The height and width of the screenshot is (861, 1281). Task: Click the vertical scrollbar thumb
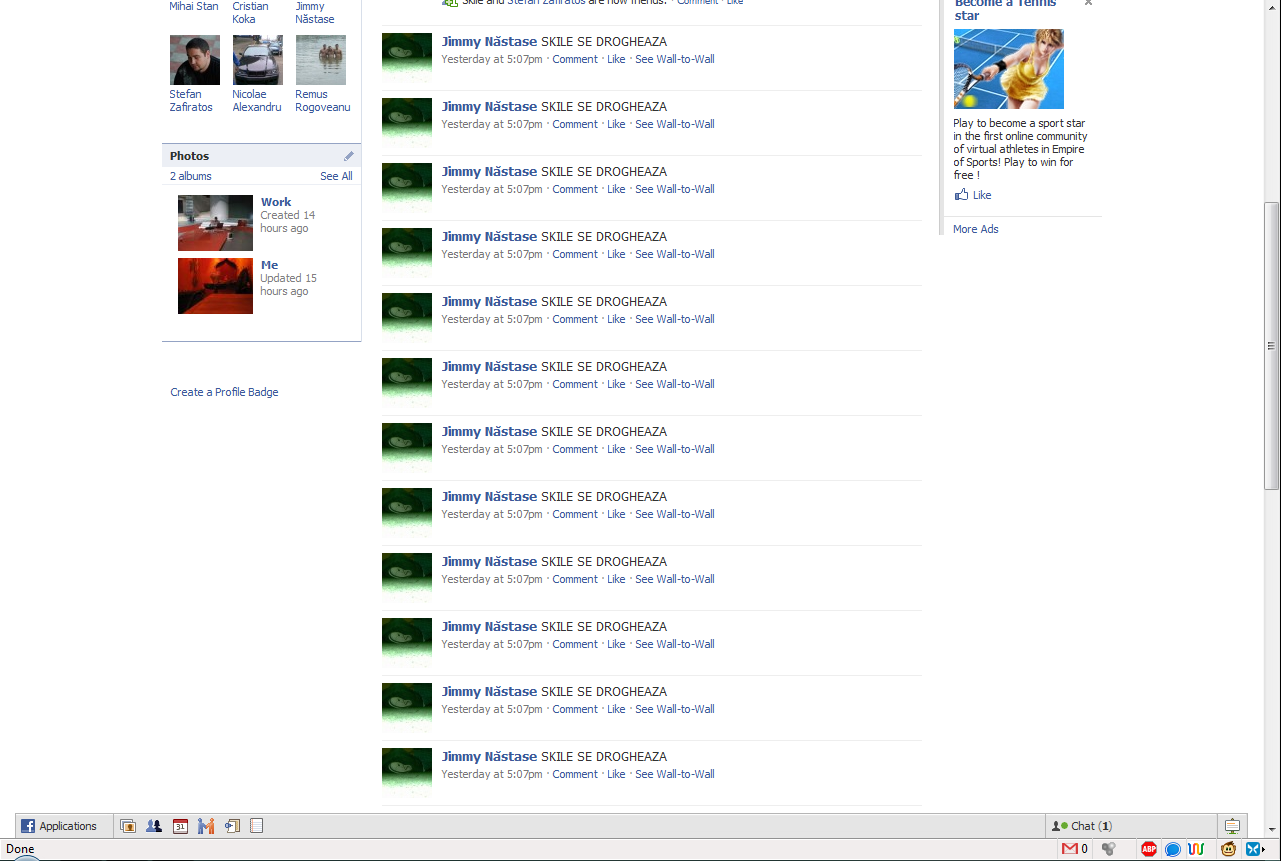[x=1272, y=346]
